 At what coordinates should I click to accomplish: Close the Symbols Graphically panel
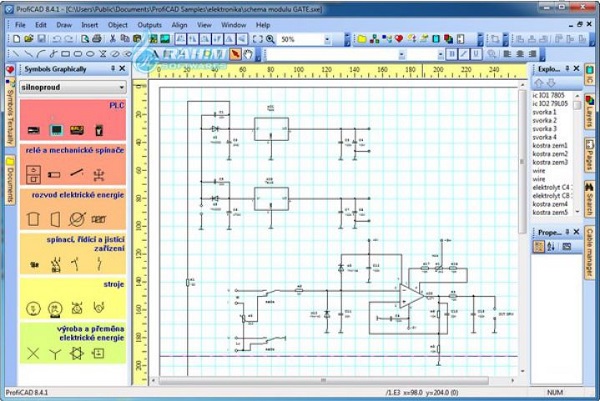pos(122,68)
